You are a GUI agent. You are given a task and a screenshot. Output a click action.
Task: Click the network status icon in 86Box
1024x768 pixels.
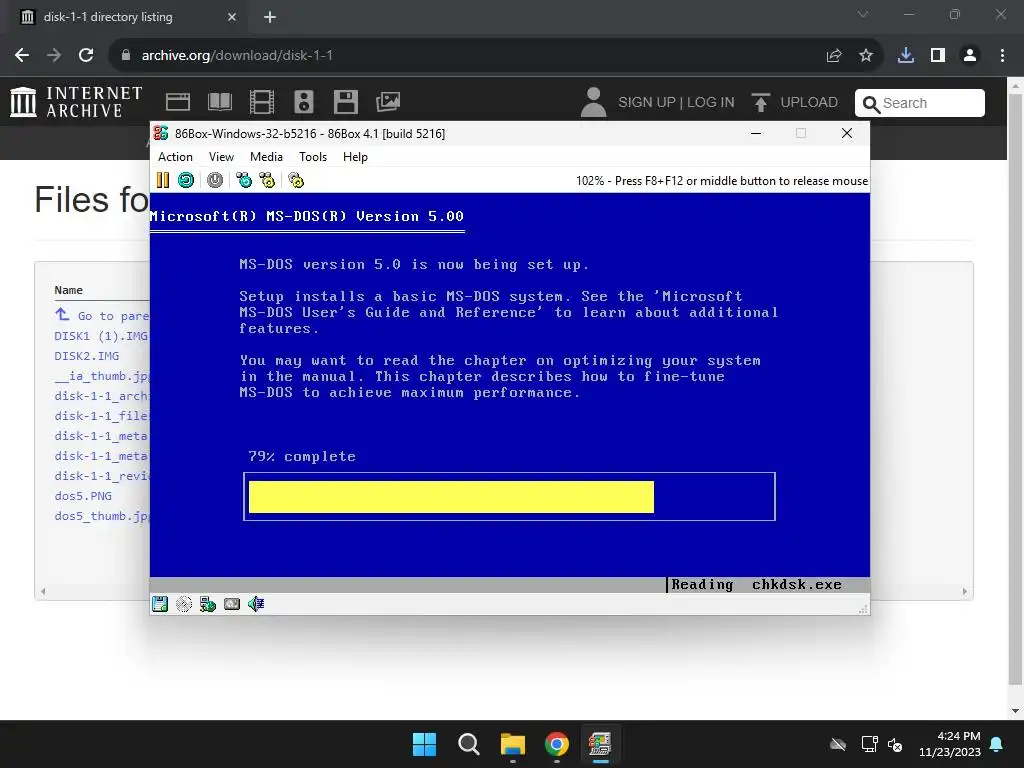tap(208, 604)
